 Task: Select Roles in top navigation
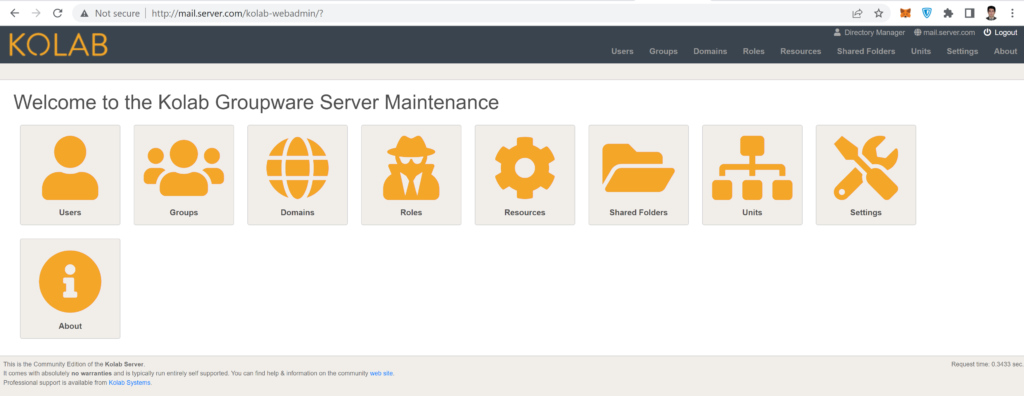tap(754, 51)
